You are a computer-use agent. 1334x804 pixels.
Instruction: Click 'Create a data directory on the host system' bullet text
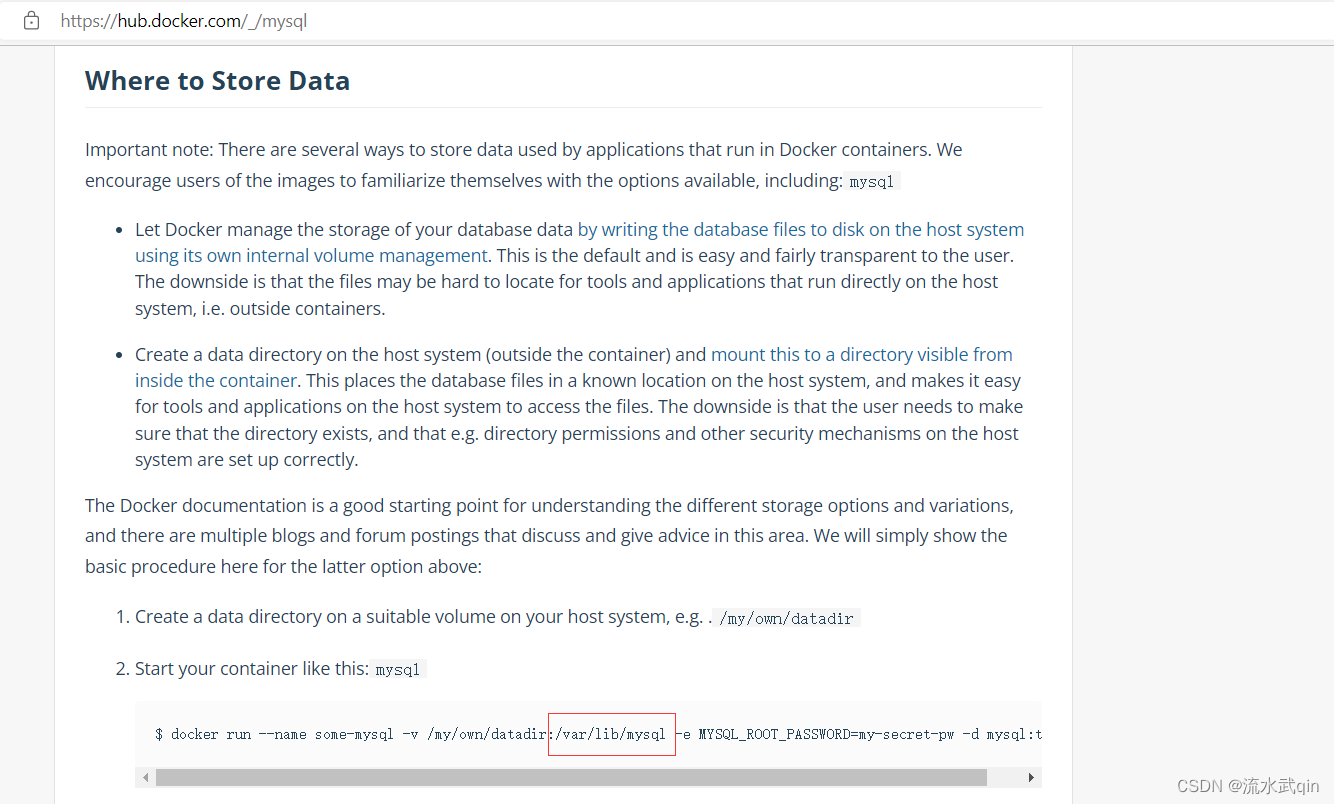tap(308, 354)
